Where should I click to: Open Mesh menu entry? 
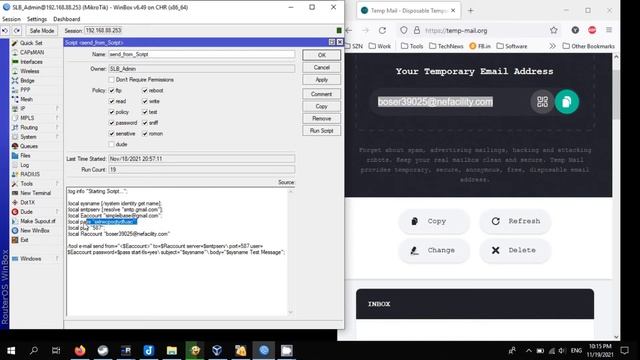click(x=26, y=99)
